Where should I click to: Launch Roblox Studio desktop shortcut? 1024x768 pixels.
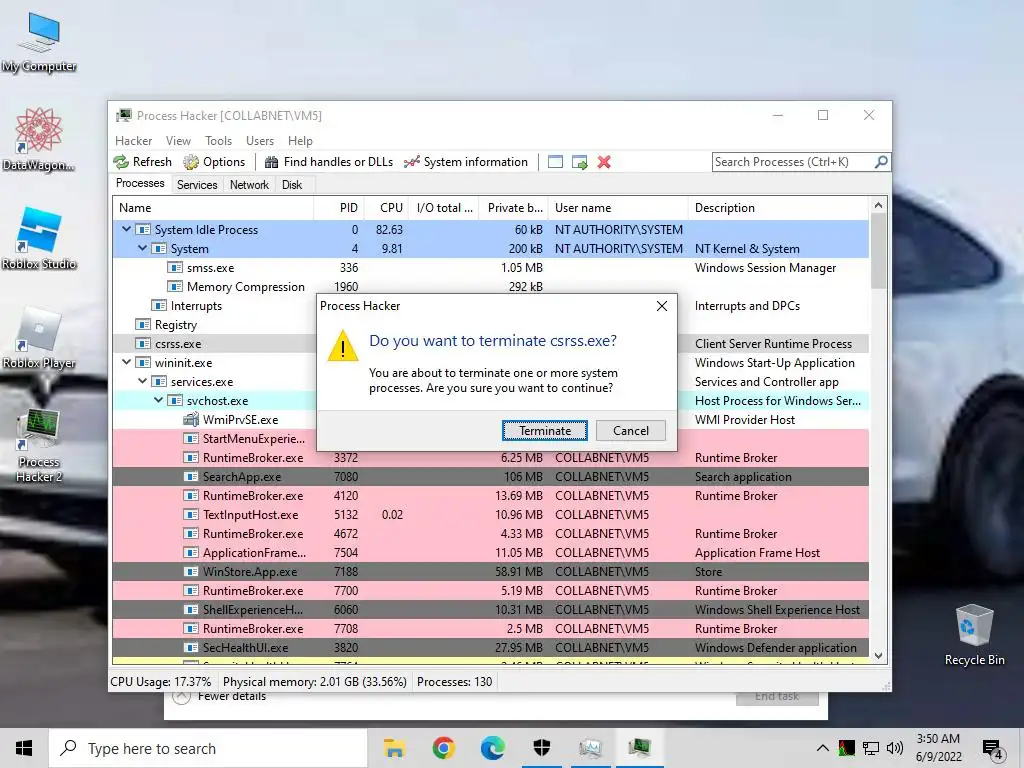[39, 238]
